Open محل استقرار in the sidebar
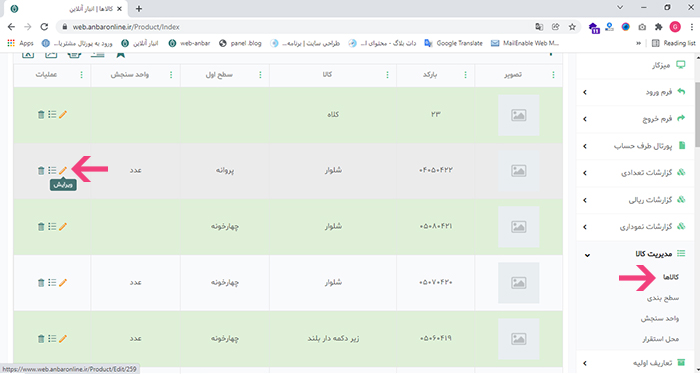The width and height of the screenshot is (700, 374). tap(660, 339)
